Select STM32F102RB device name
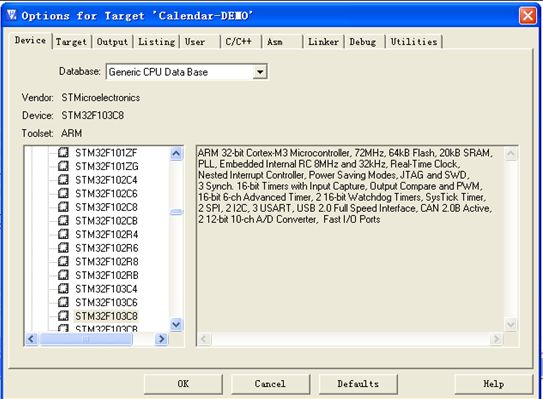The width and height of the screenshot is (543, 399). tap(107, 275)
